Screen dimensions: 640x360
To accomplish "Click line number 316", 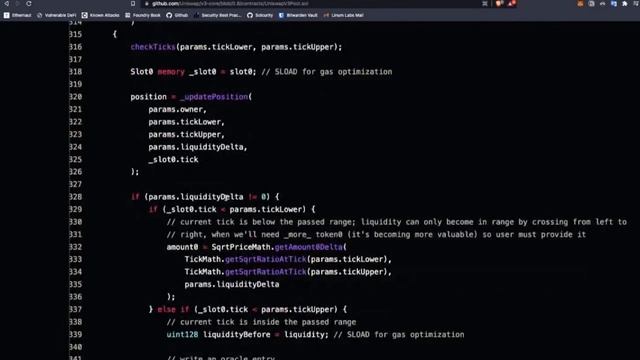I will click(x=76, y=47).
